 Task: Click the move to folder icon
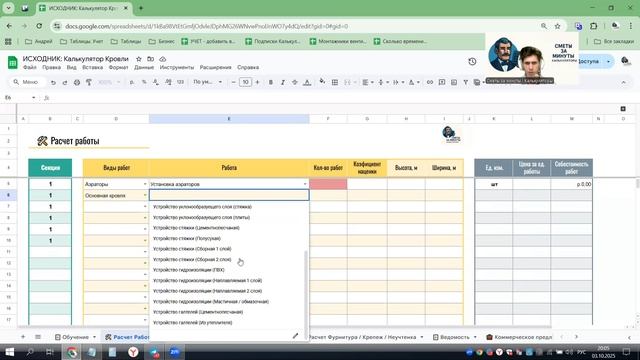(x=151, y=59)
